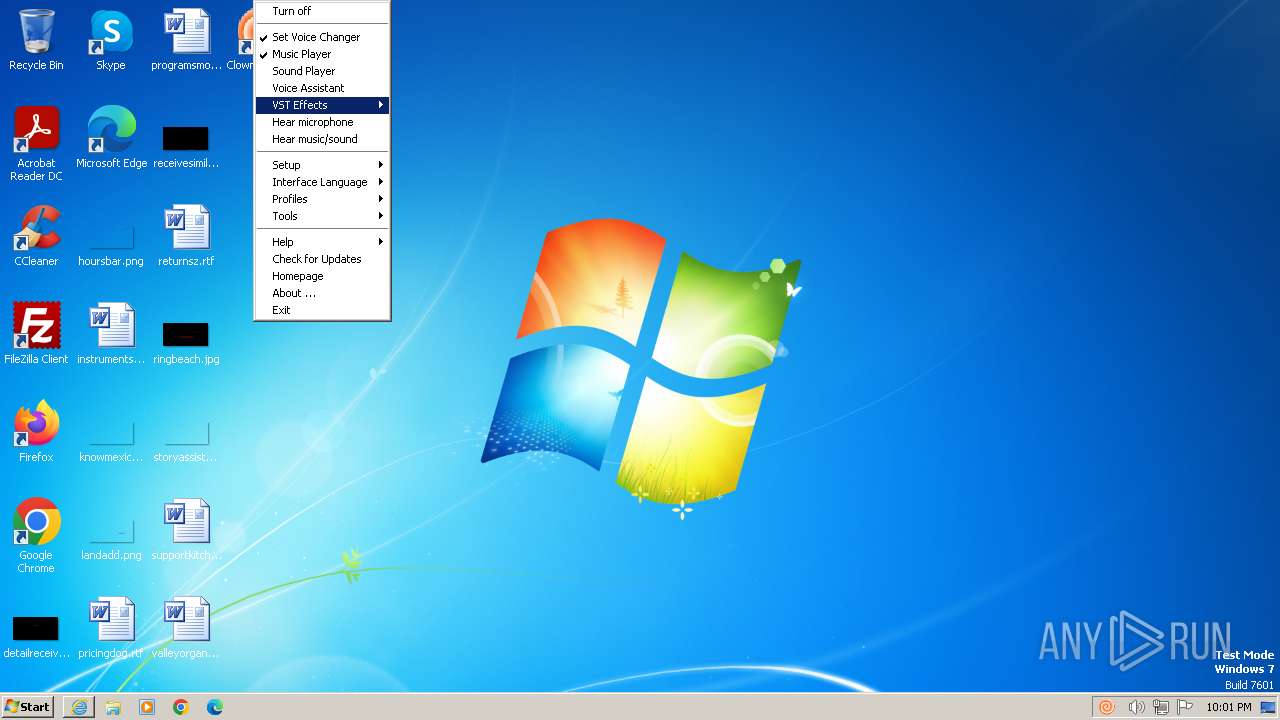Open the Google Chrome desktop shortcut
The width and height of the screenshot is (1280, 720).
(x=36, y=536)
